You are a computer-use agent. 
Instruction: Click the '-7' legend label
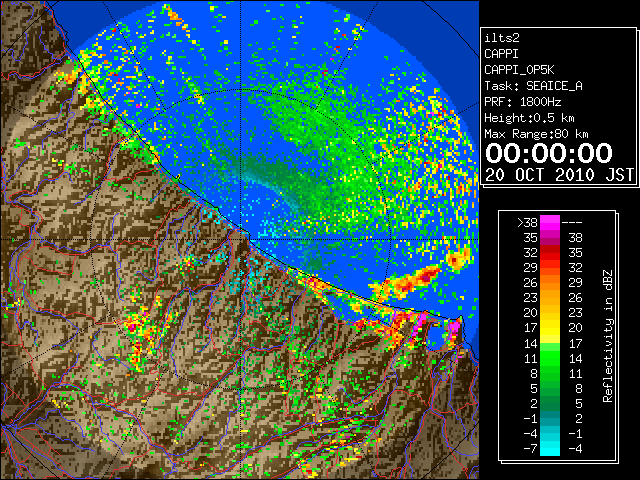point(530,449)
